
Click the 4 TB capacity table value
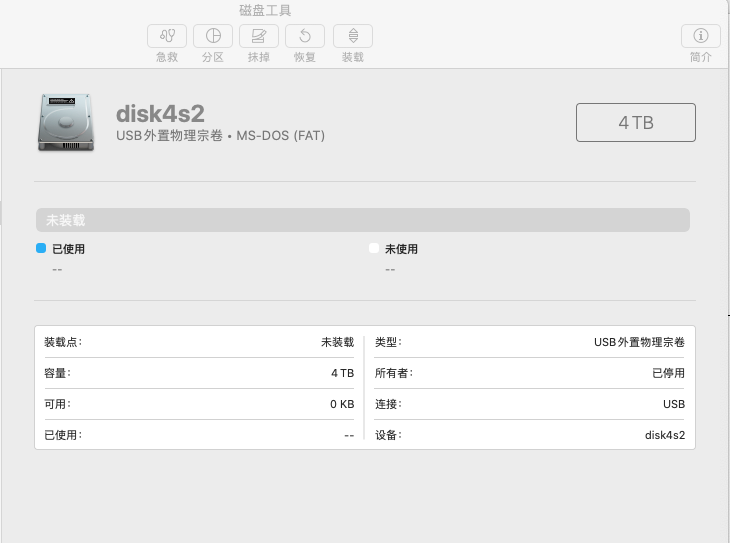(343, 373)
